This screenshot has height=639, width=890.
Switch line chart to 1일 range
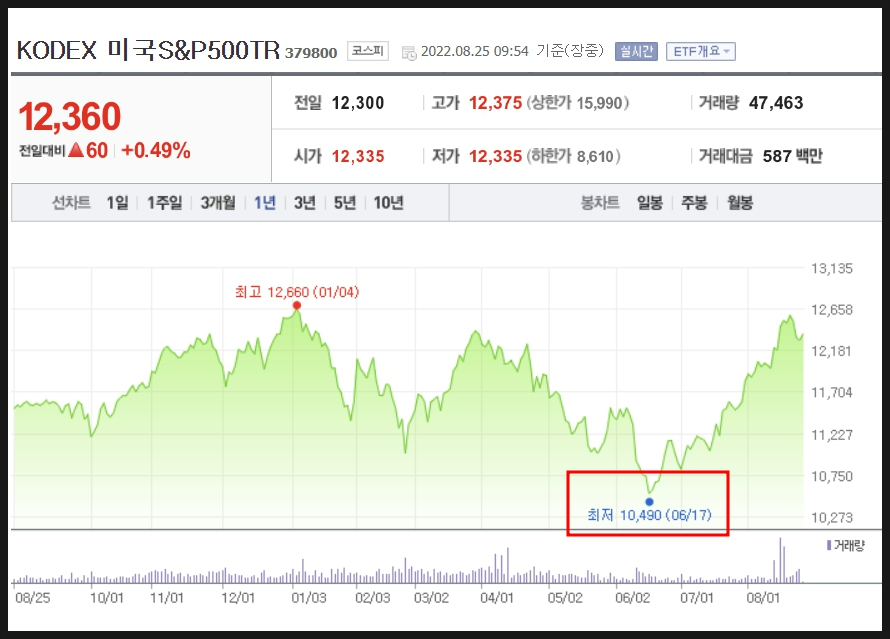117,203
